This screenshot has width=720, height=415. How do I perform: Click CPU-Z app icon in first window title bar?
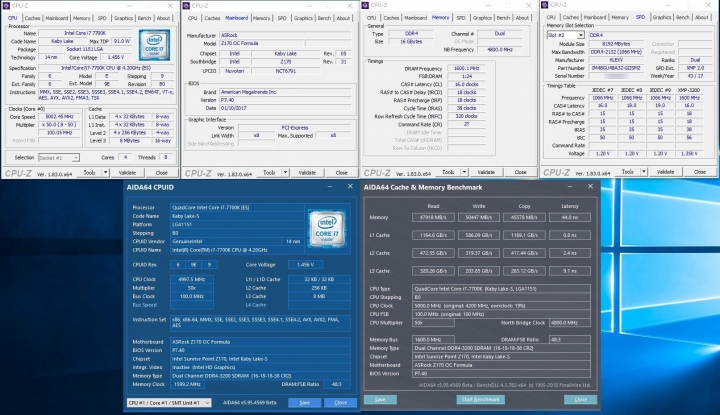6,6
